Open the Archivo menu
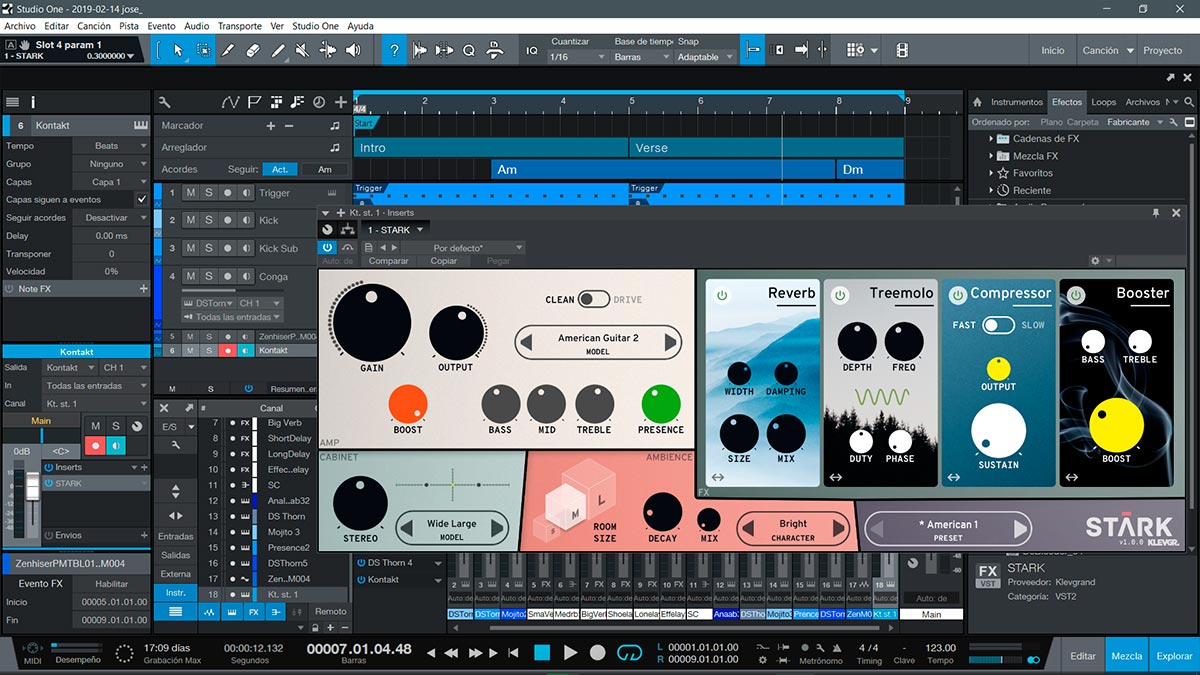 (x=20, y=26)
